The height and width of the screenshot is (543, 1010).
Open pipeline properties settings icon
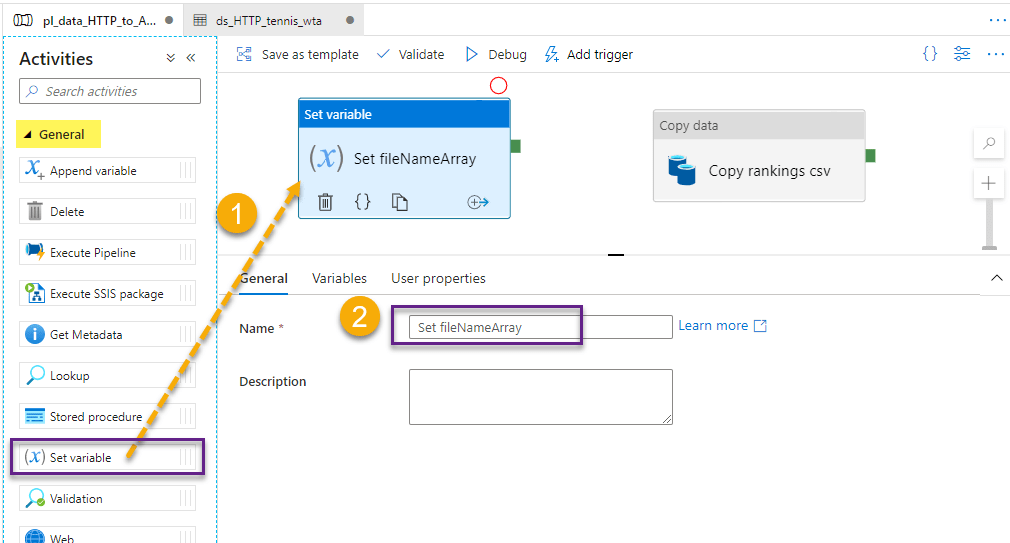click(x=962, y=54)
